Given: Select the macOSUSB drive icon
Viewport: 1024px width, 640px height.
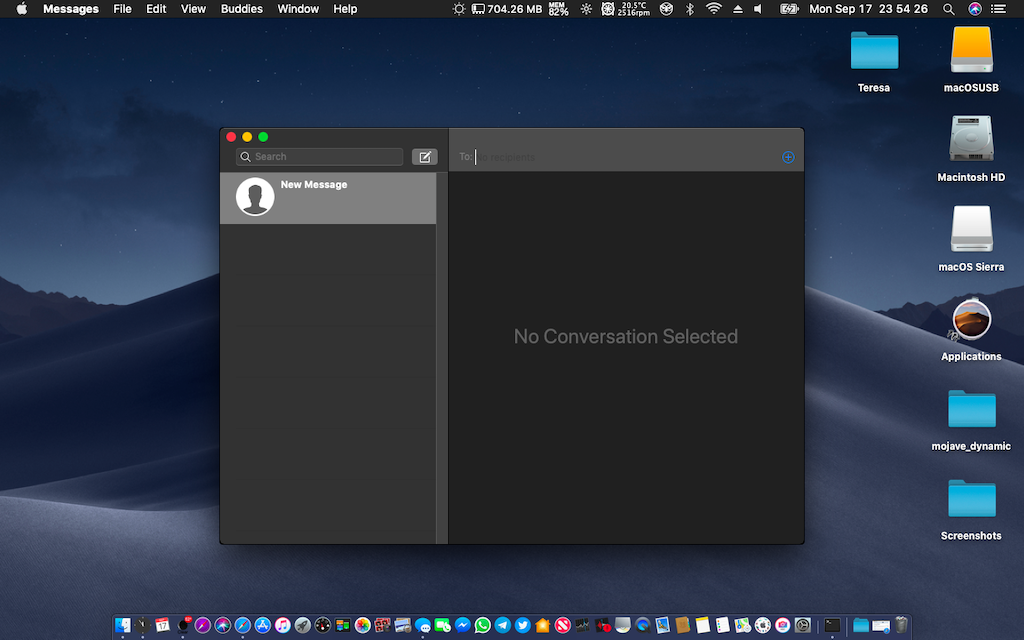Looking at the screenshot, I should click(971, 50).
